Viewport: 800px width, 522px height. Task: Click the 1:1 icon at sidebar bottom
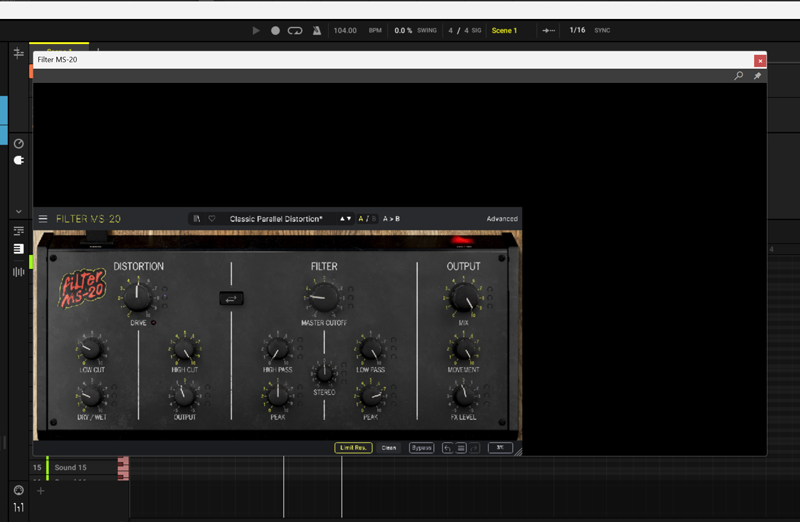18,507
